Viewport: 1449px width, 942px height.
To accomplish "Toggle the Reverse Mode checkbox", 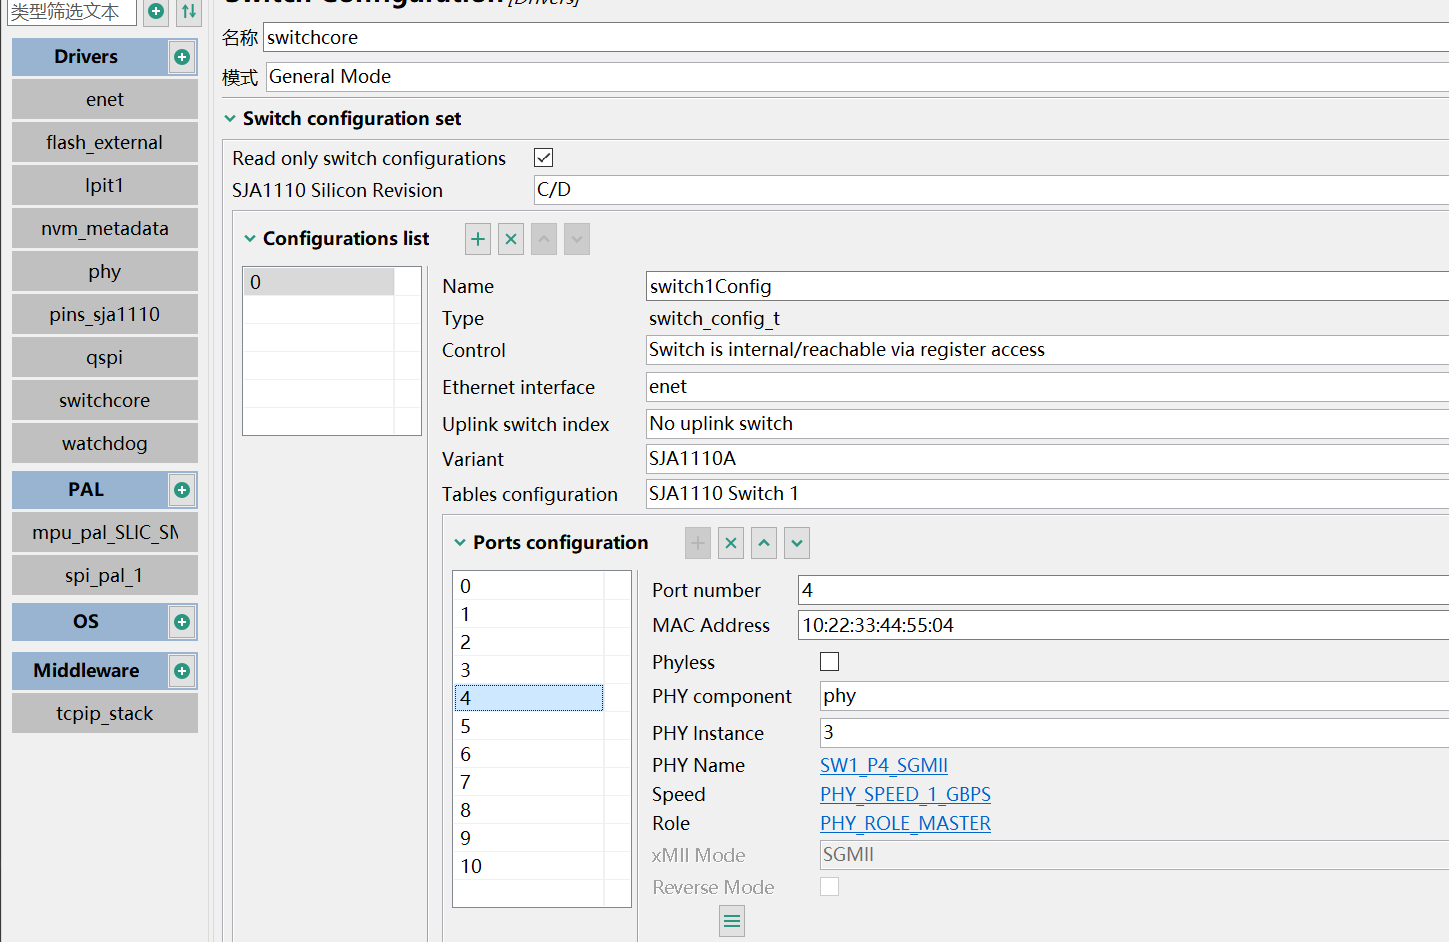I will click(829, 886).
